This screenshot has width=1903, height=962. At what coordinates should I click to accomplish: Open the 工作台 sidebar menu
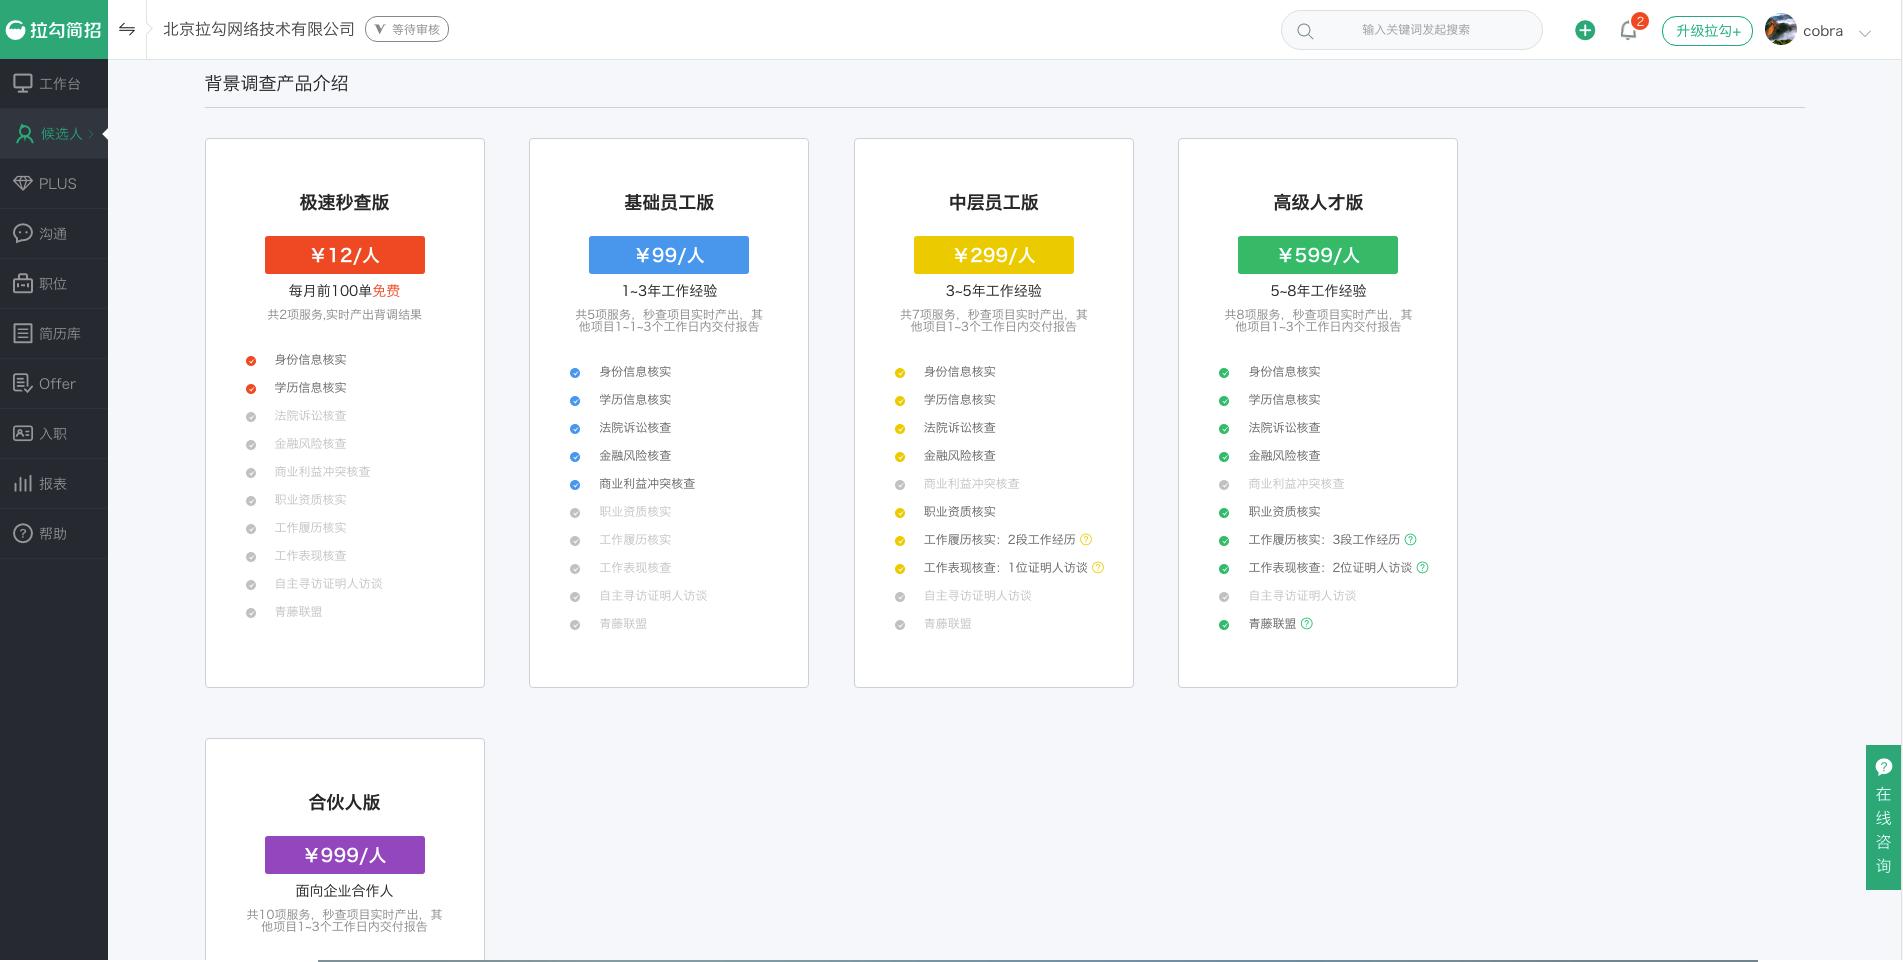tap(54, 84)
